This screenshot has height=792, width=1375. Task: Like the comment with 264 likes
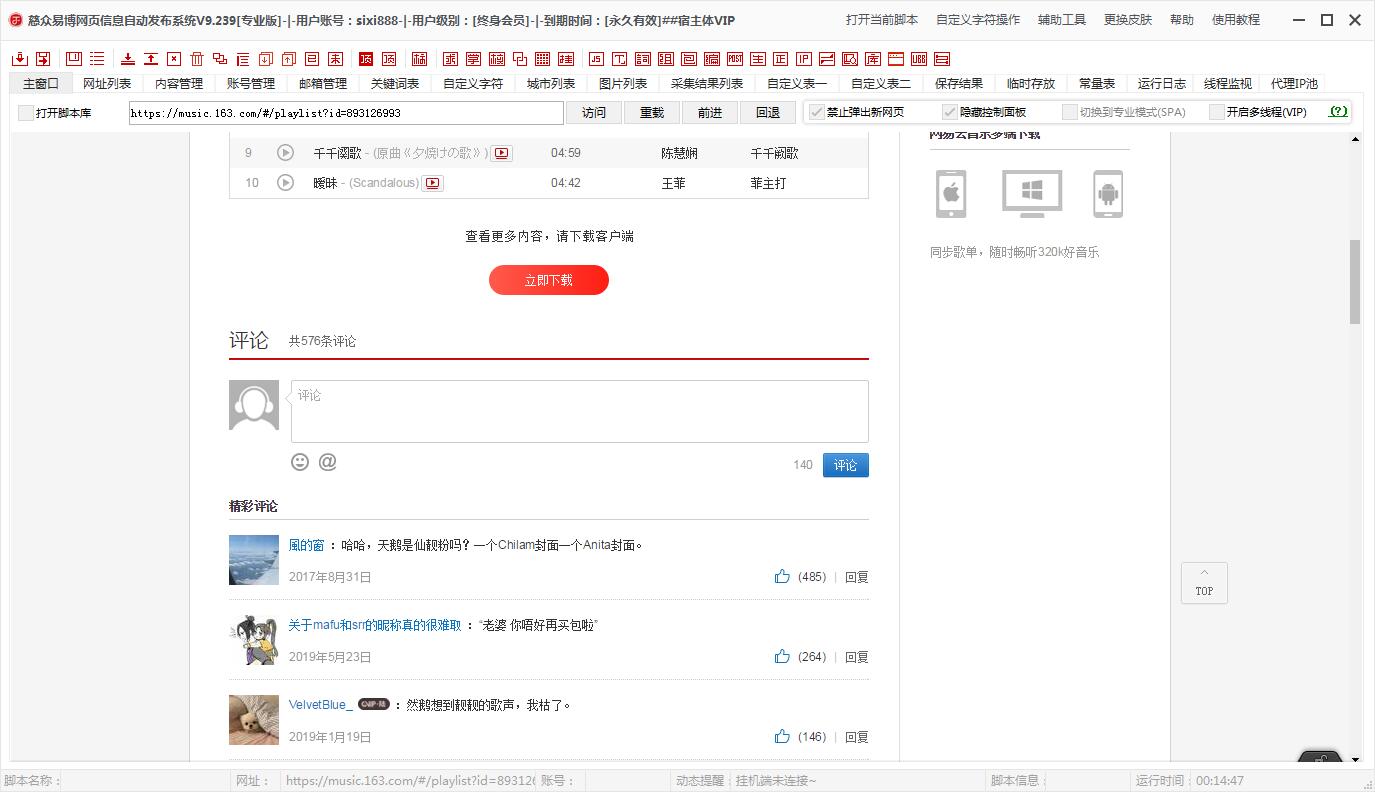pos(782,656)
